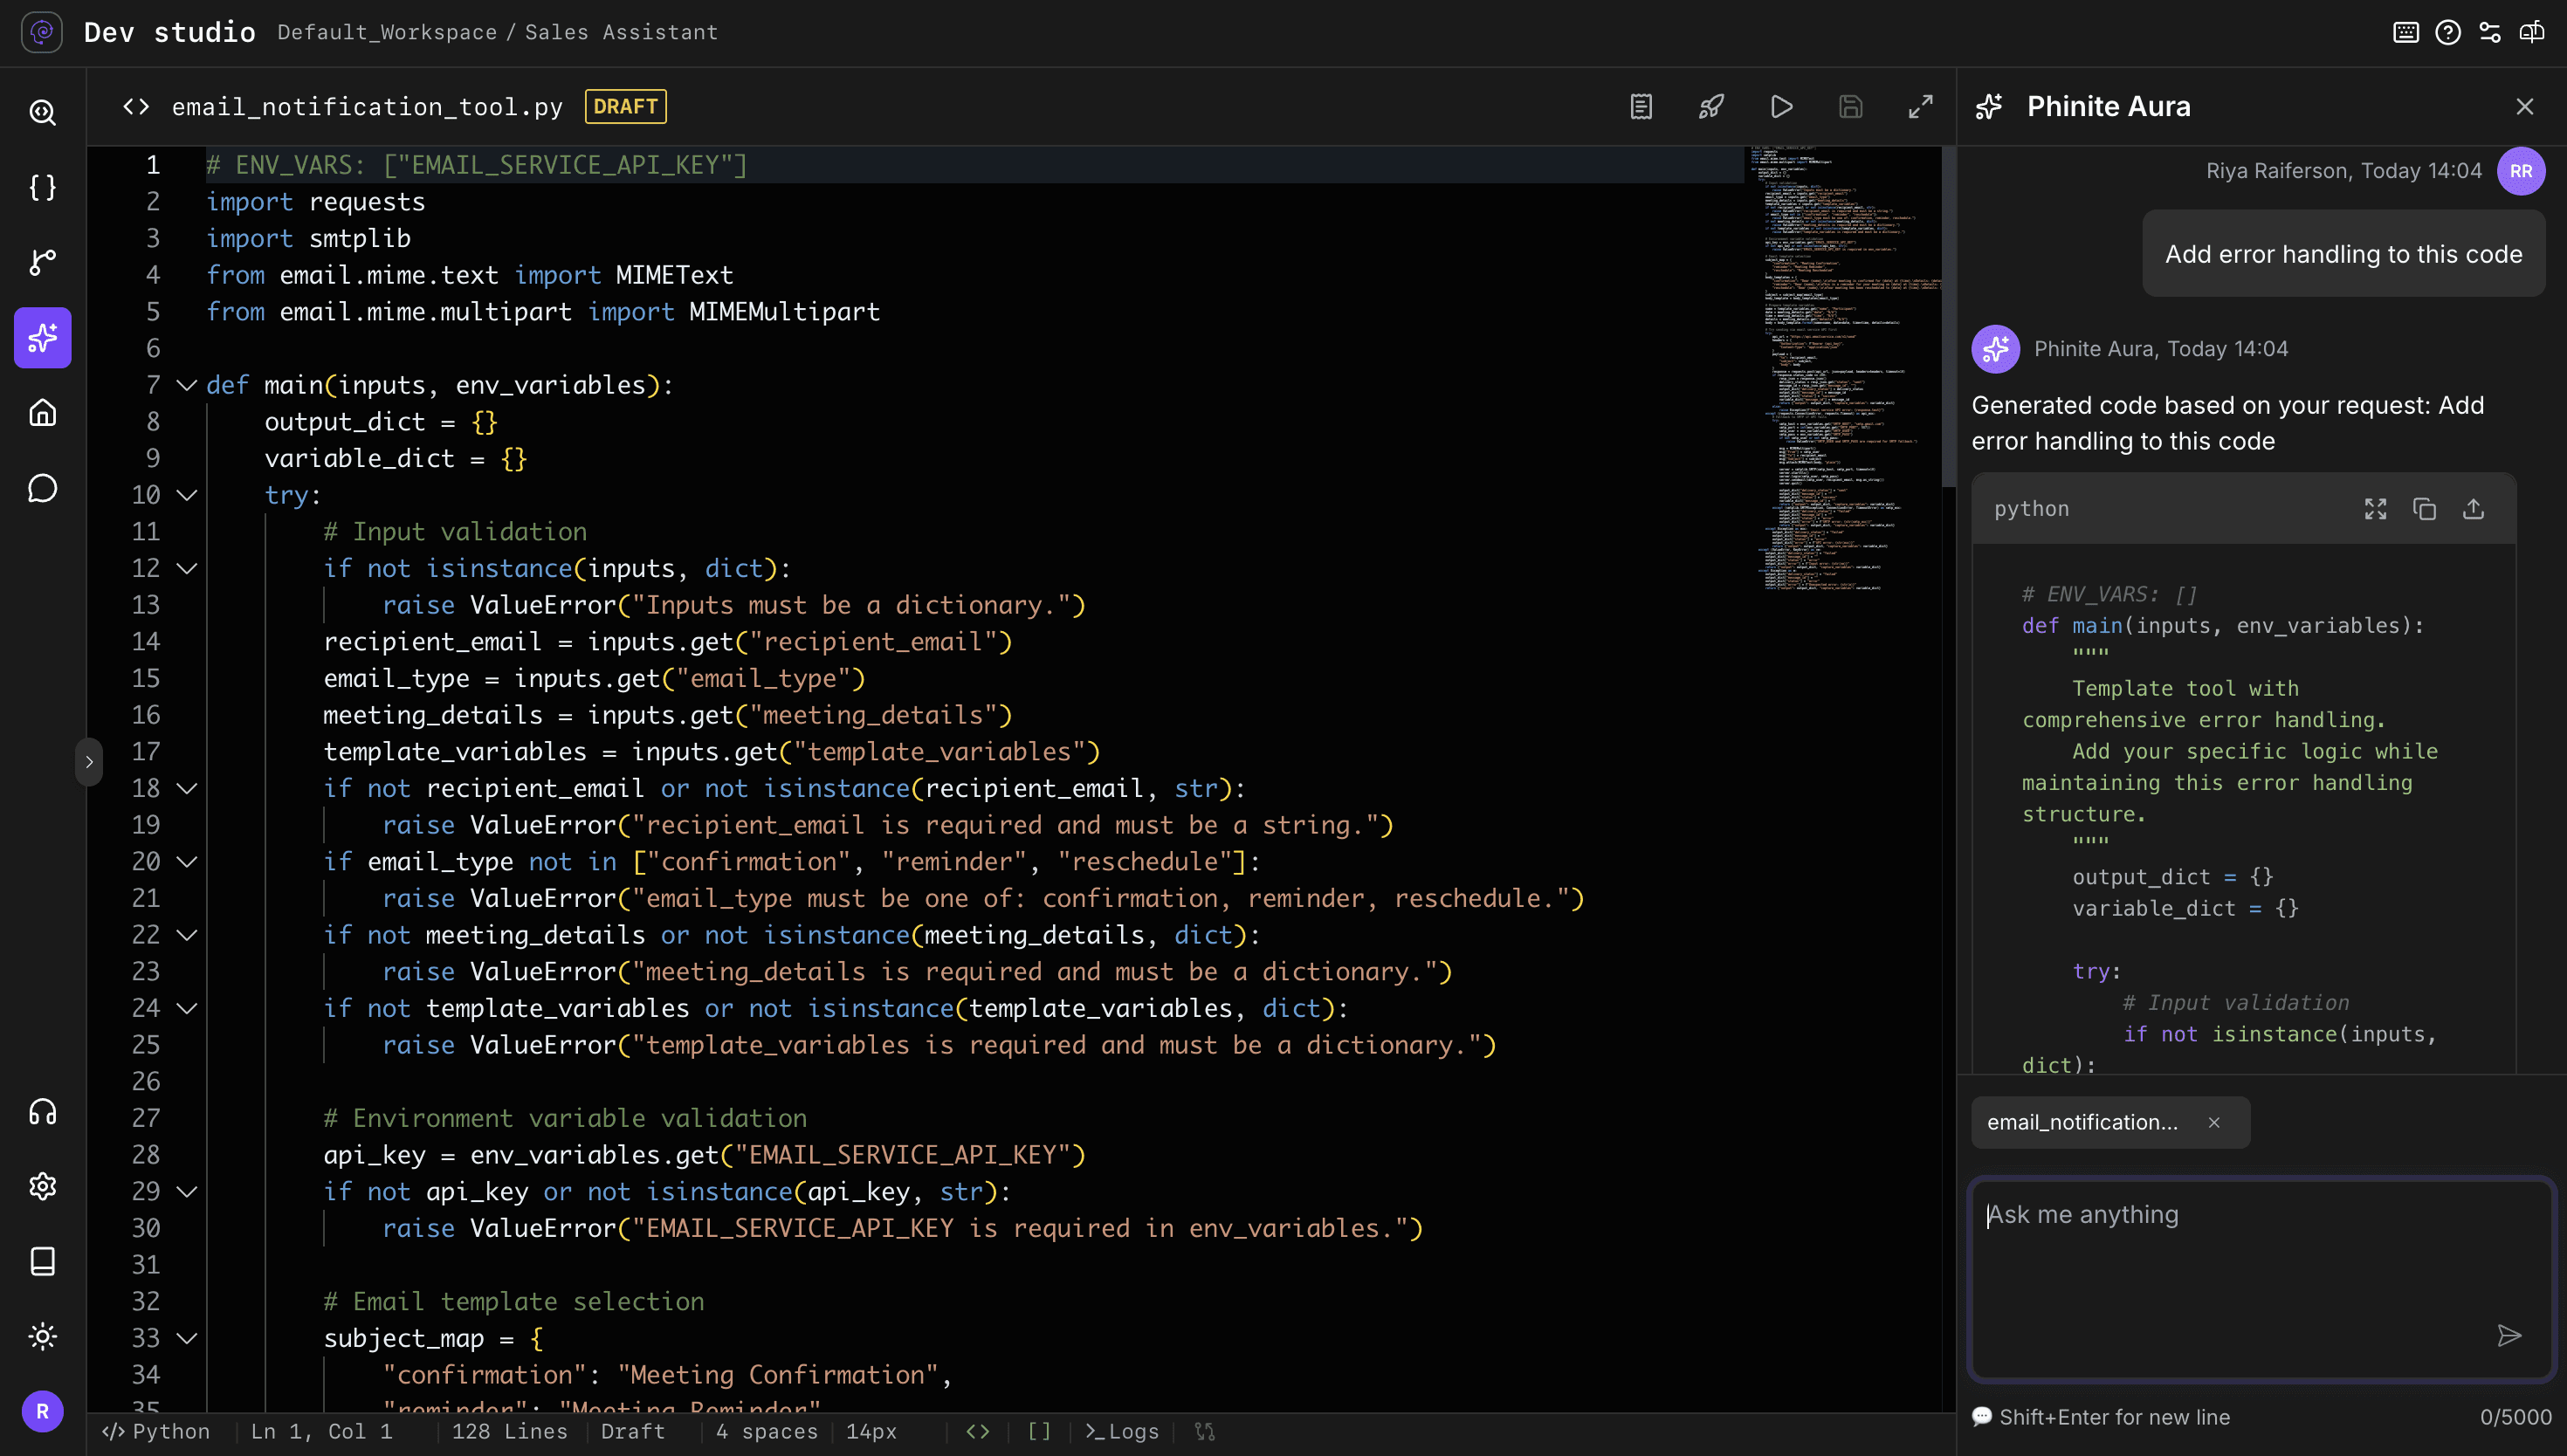Click the Draft status in status bar

633,1432
